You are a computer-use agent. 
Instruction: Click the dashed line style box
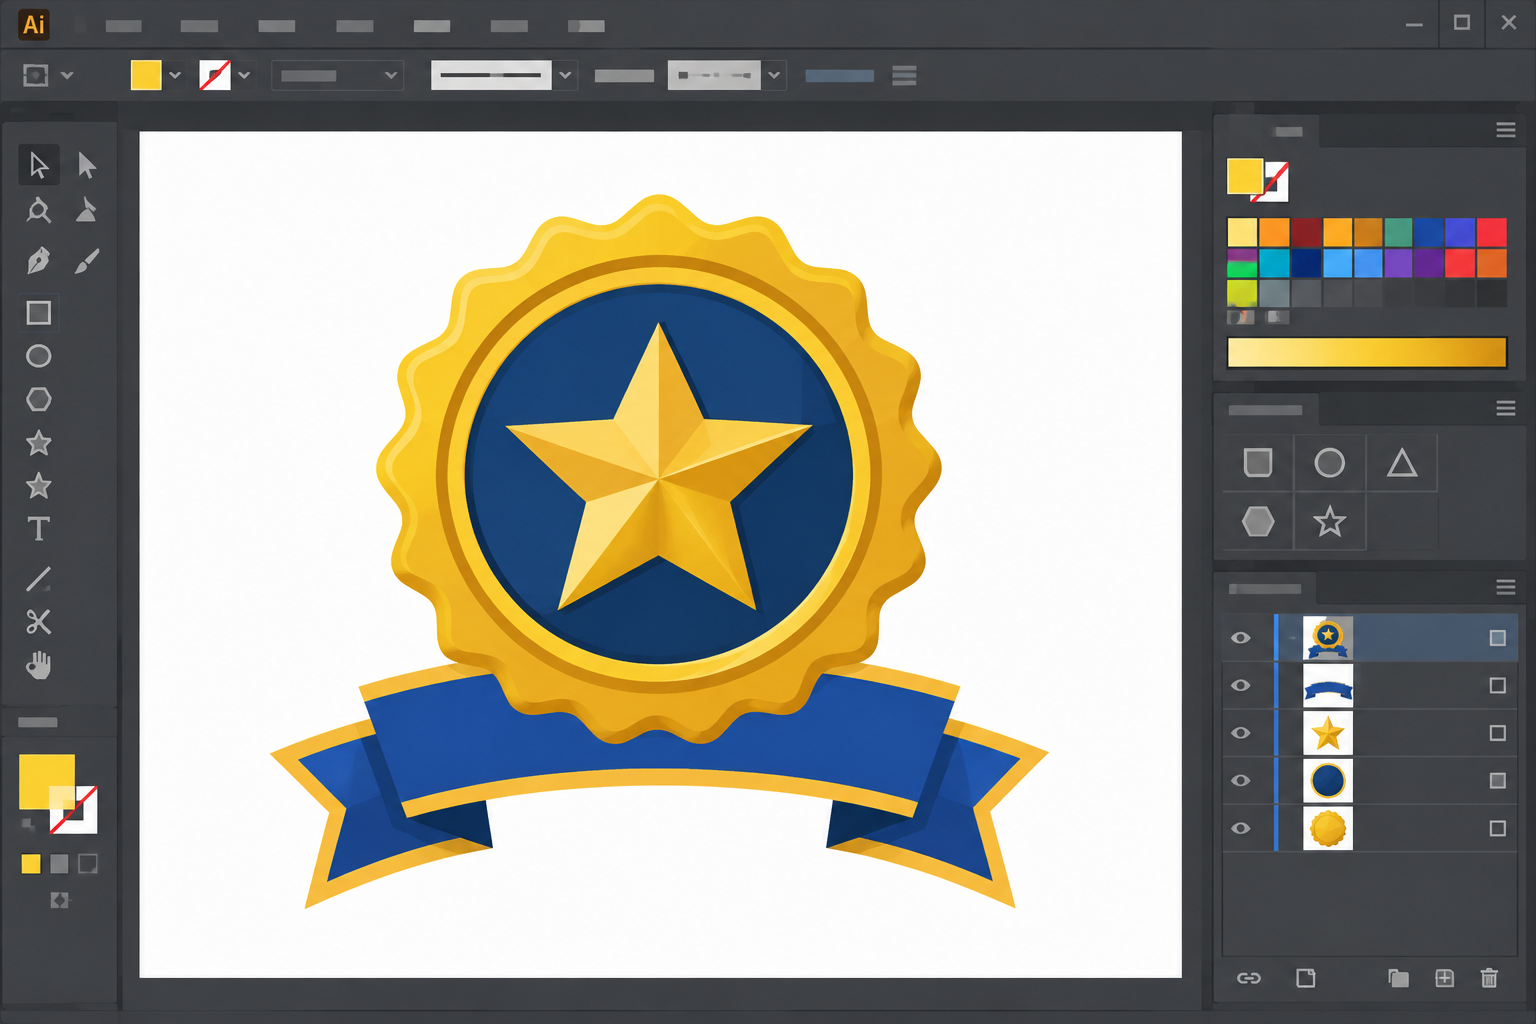tap(714, 75)
